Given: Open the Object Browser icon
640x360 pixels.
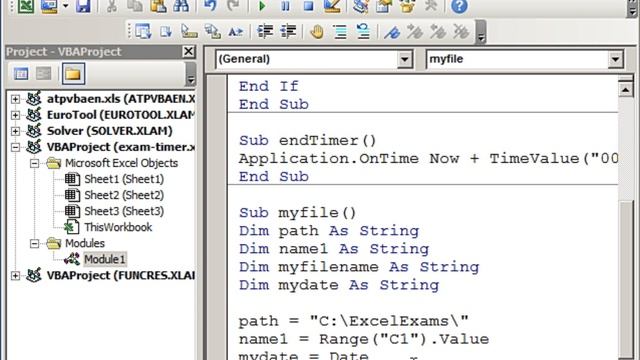Looking at the screenshot, I should click(x=407, y=6).
